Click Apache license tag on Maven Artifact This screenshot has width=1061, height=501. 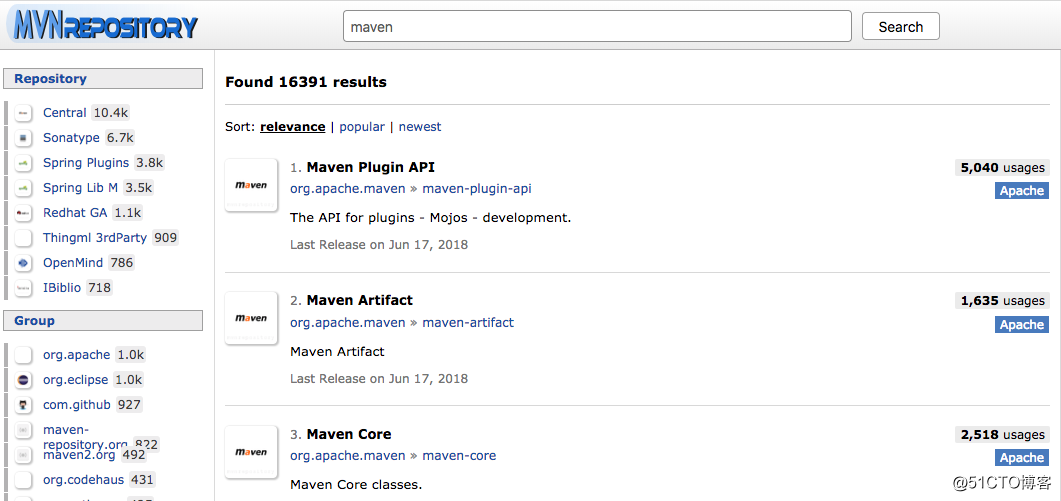coord(1022,324)
